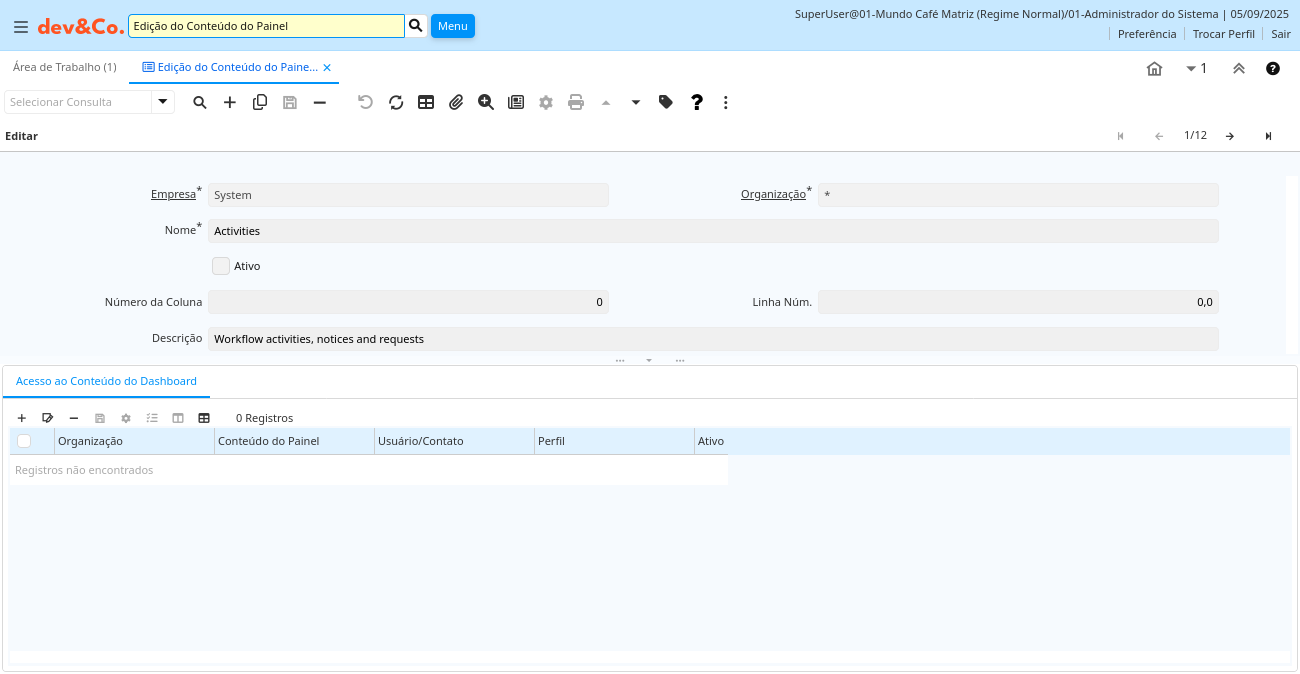Click the attachment paperclip icon
Image resolution: width=1300 pixels, height=674 pixels.
click(456, 102)
